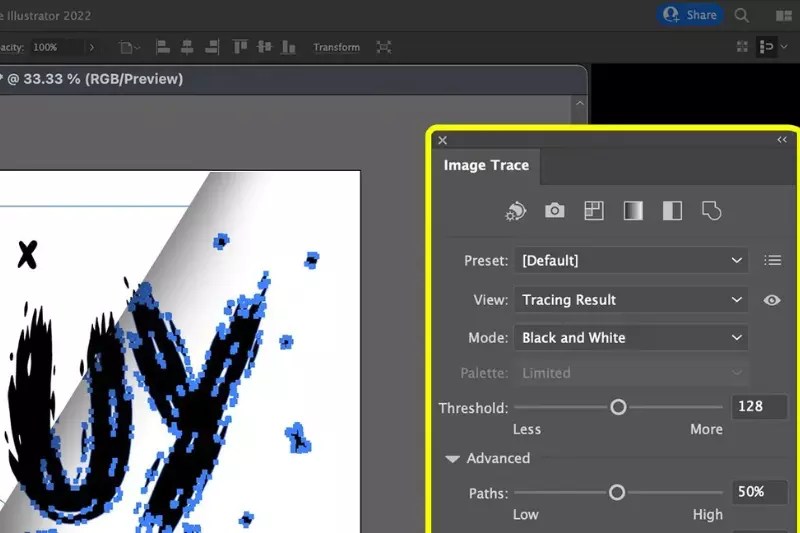Apply the High Color camera preset

[555, 210]
